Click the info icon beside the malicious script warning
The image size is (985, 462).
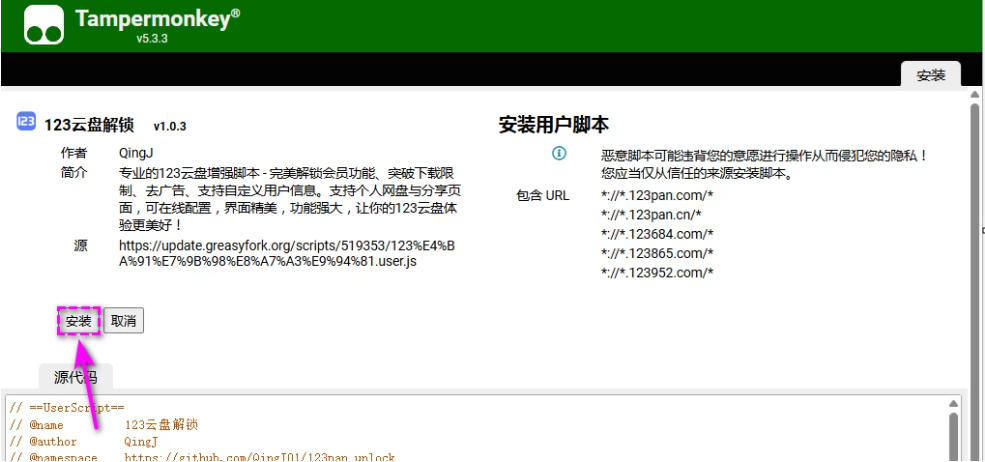pyautogui.click(x=558, y=153)
